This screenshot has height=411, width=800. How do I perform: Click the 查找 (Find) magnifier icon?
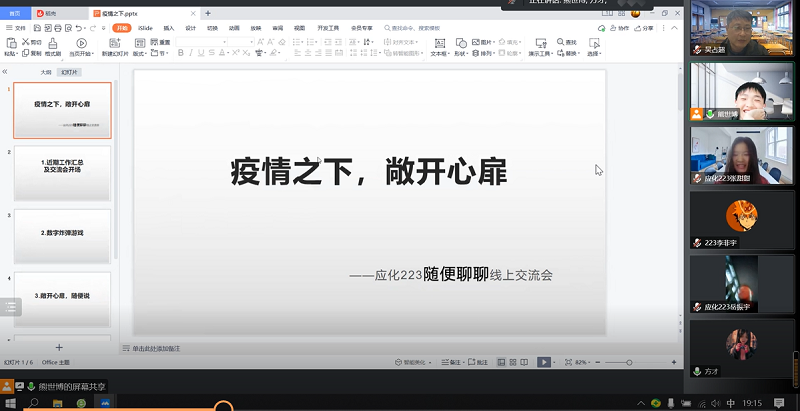click(560, 42)
